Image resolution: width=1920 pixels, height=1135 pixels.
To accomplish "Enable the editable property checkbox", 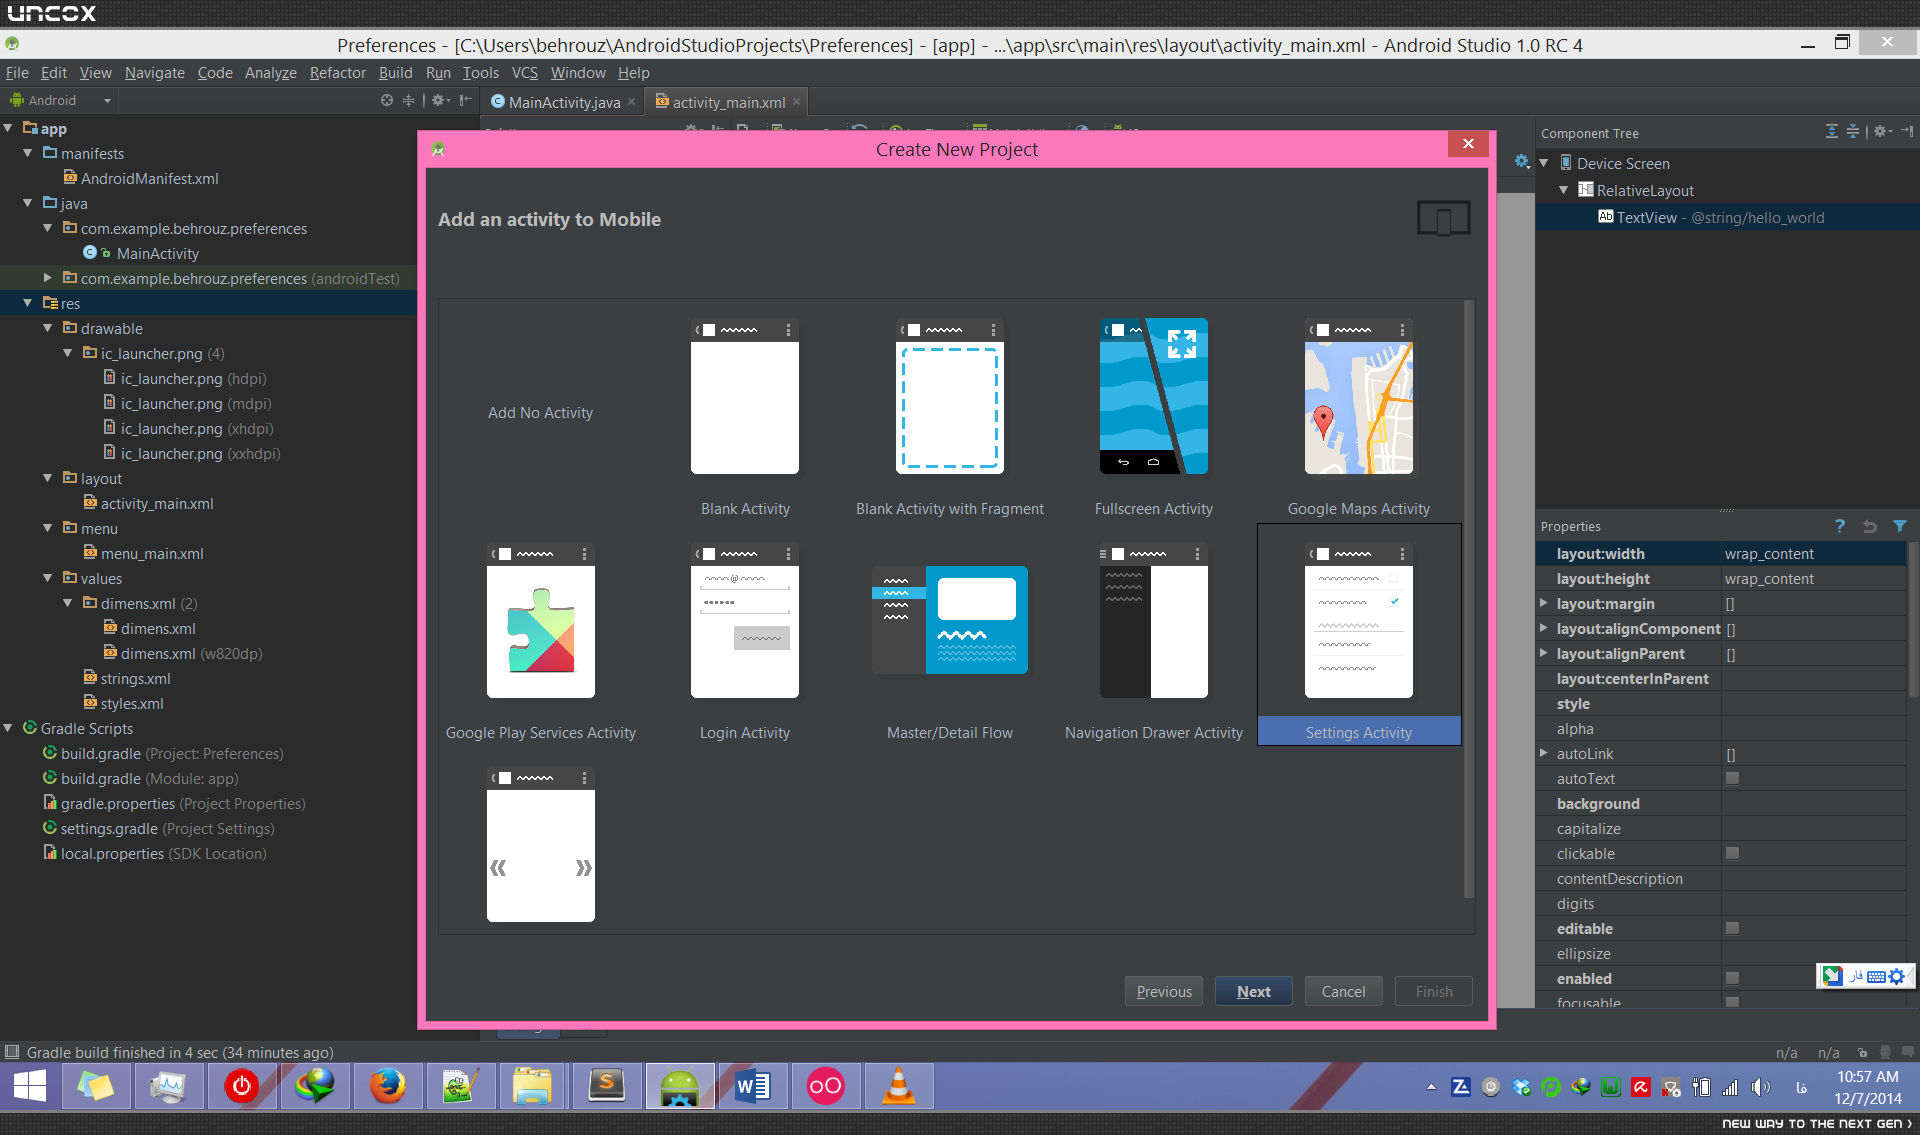I will point(1732,928).
